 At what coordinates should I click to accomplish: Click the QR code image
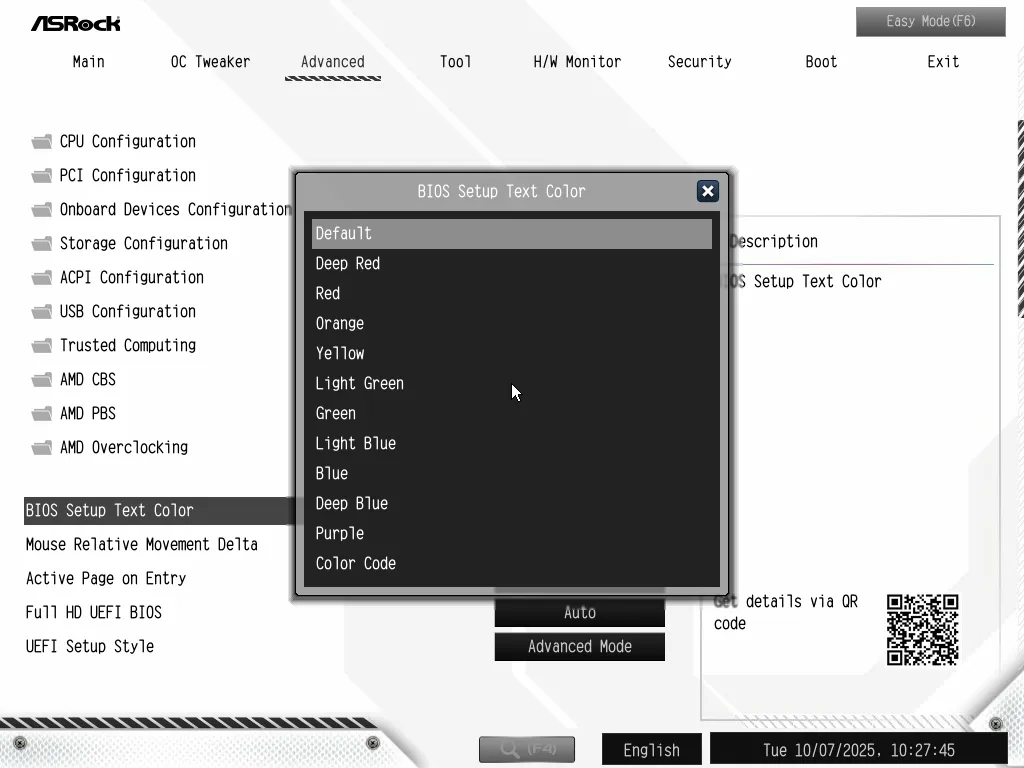tap(922, 630)
